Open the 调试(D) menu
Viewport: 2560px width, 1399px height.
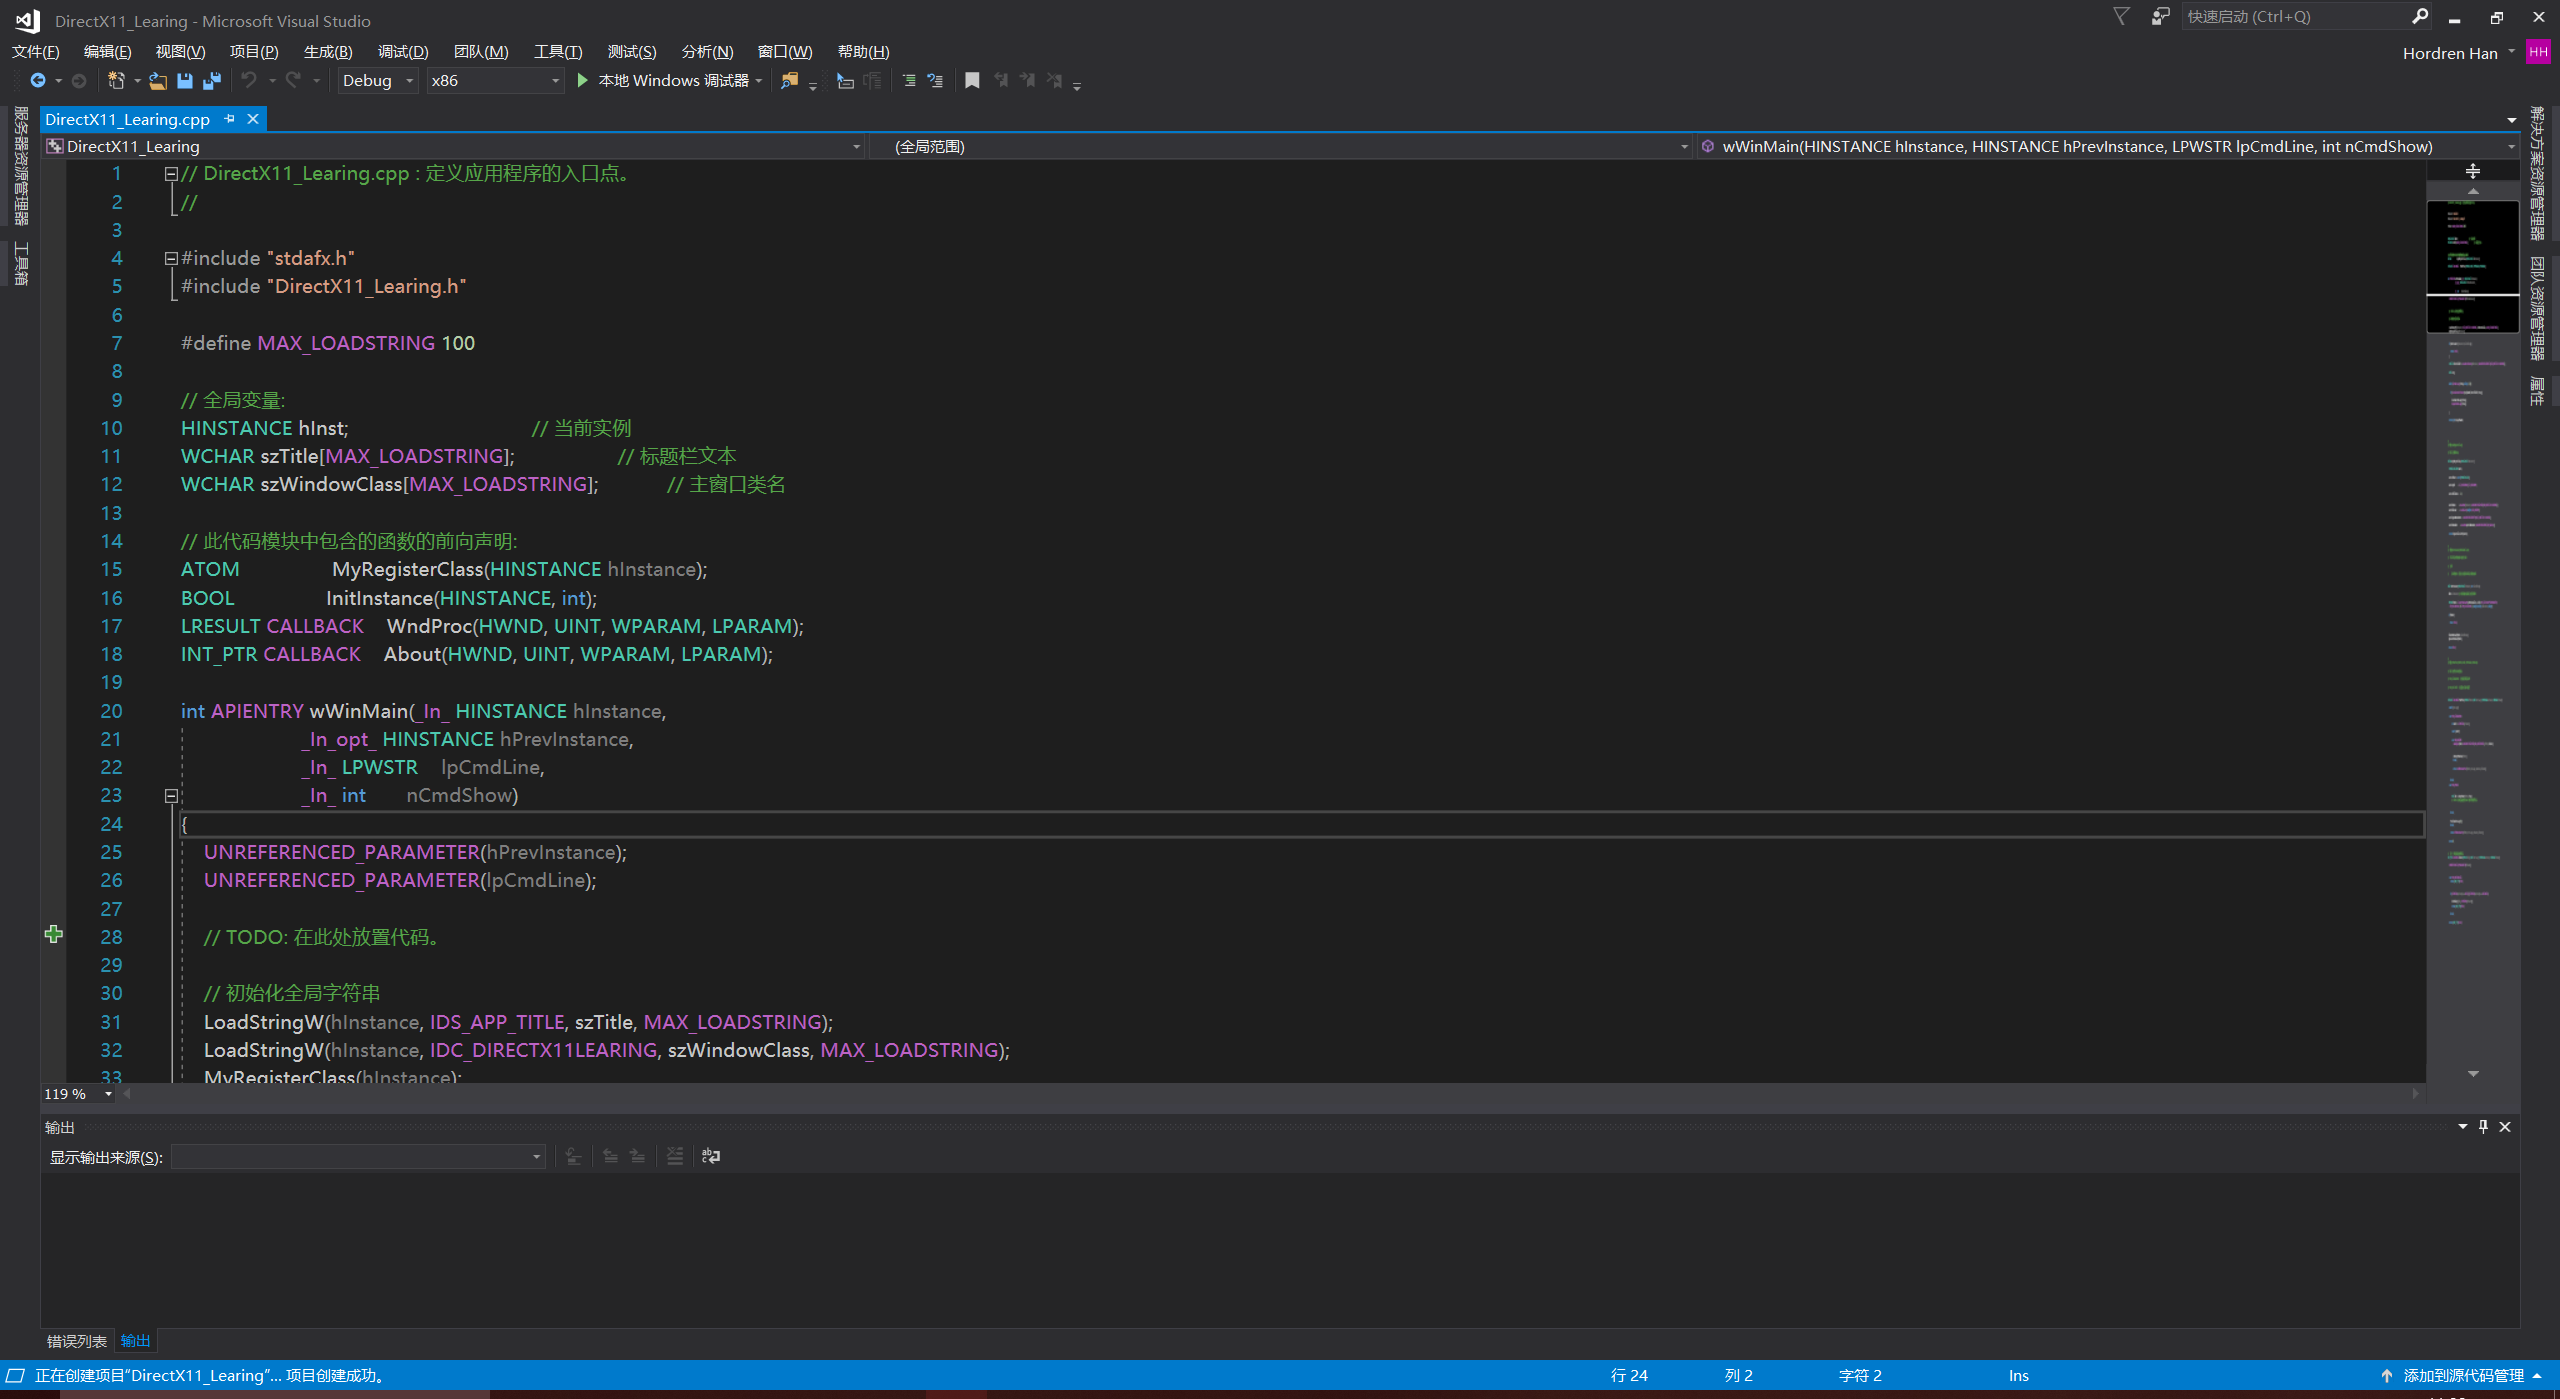coord(402,52)
